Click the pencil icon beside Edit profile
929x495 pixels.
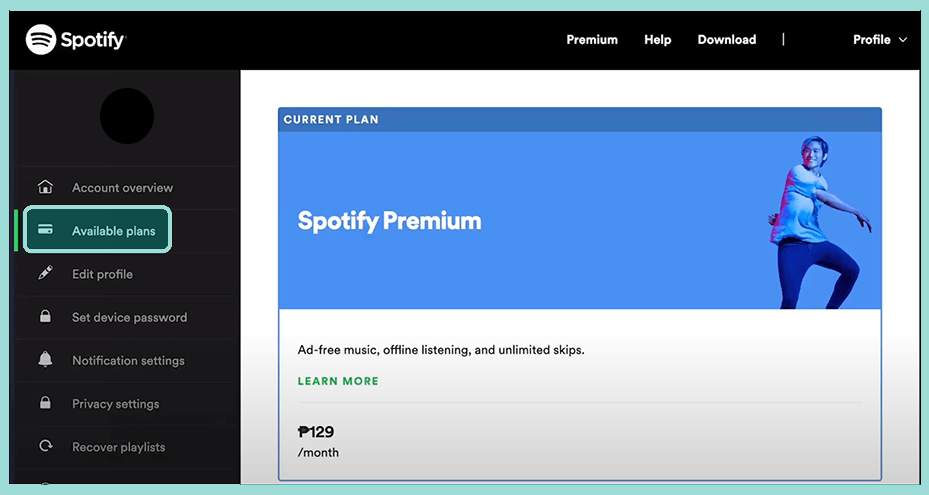(45, 274)
